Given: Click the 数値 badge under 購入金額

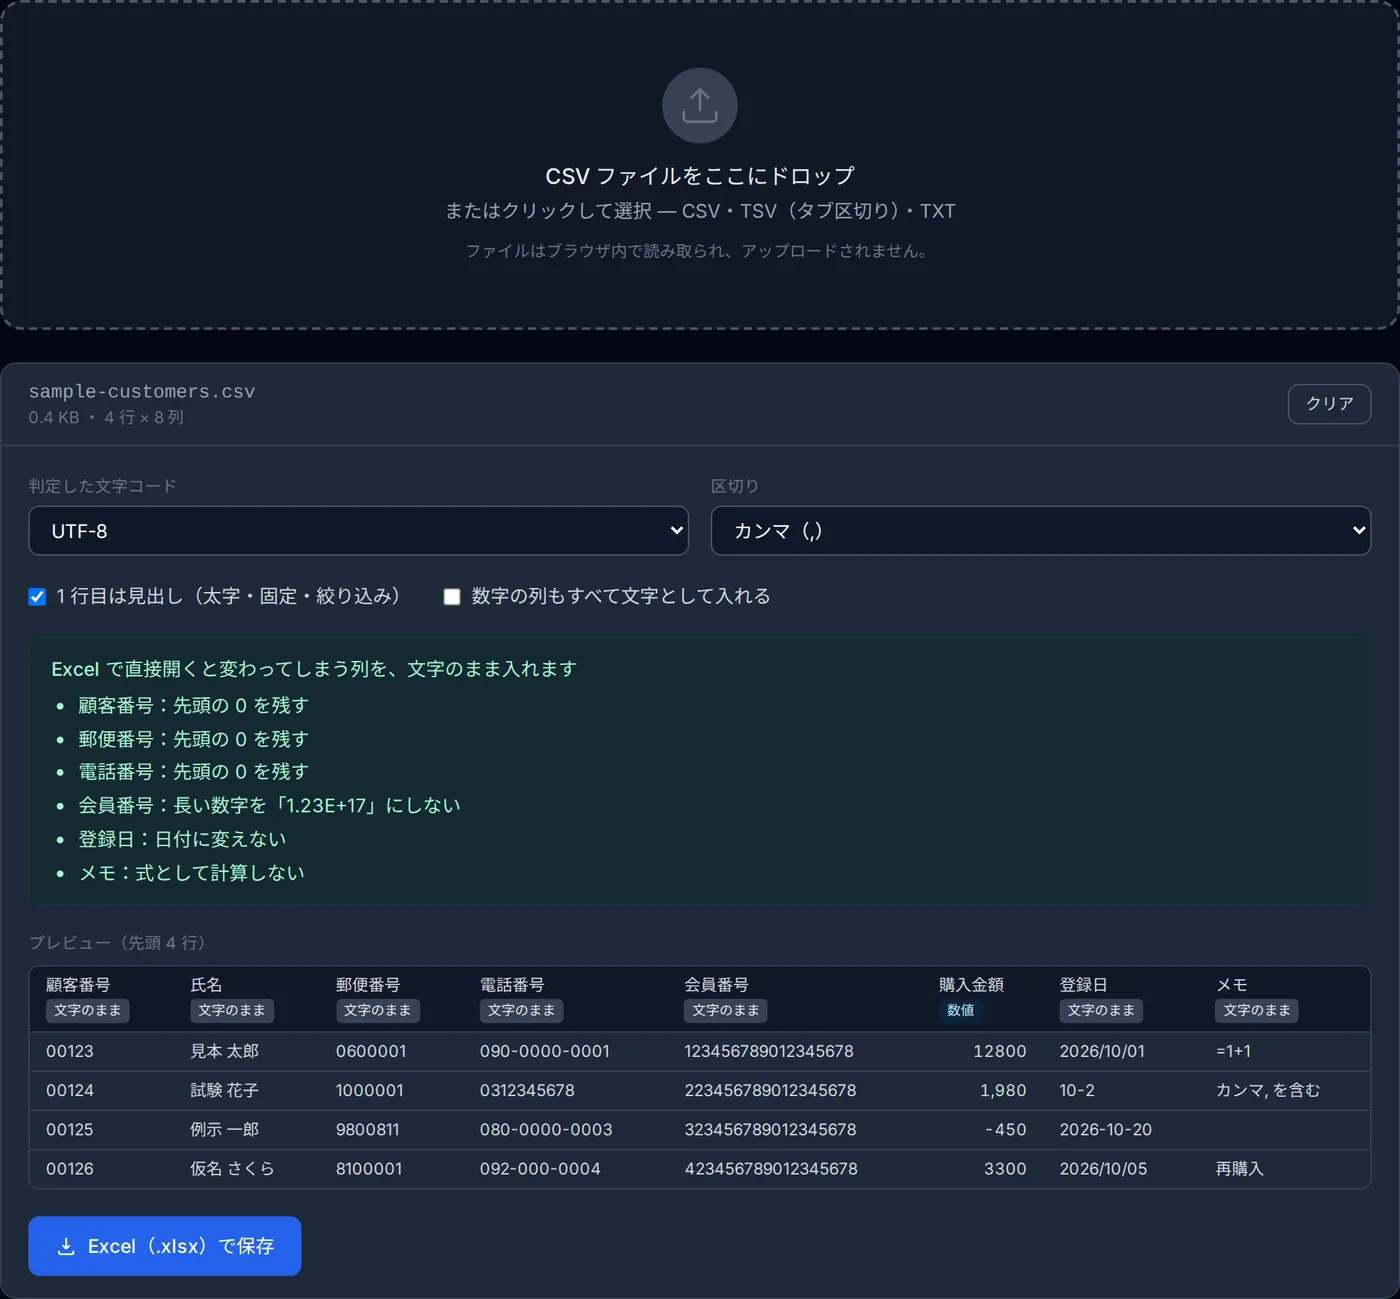Looking at the screenshot, I should [x=961, y=1011].
